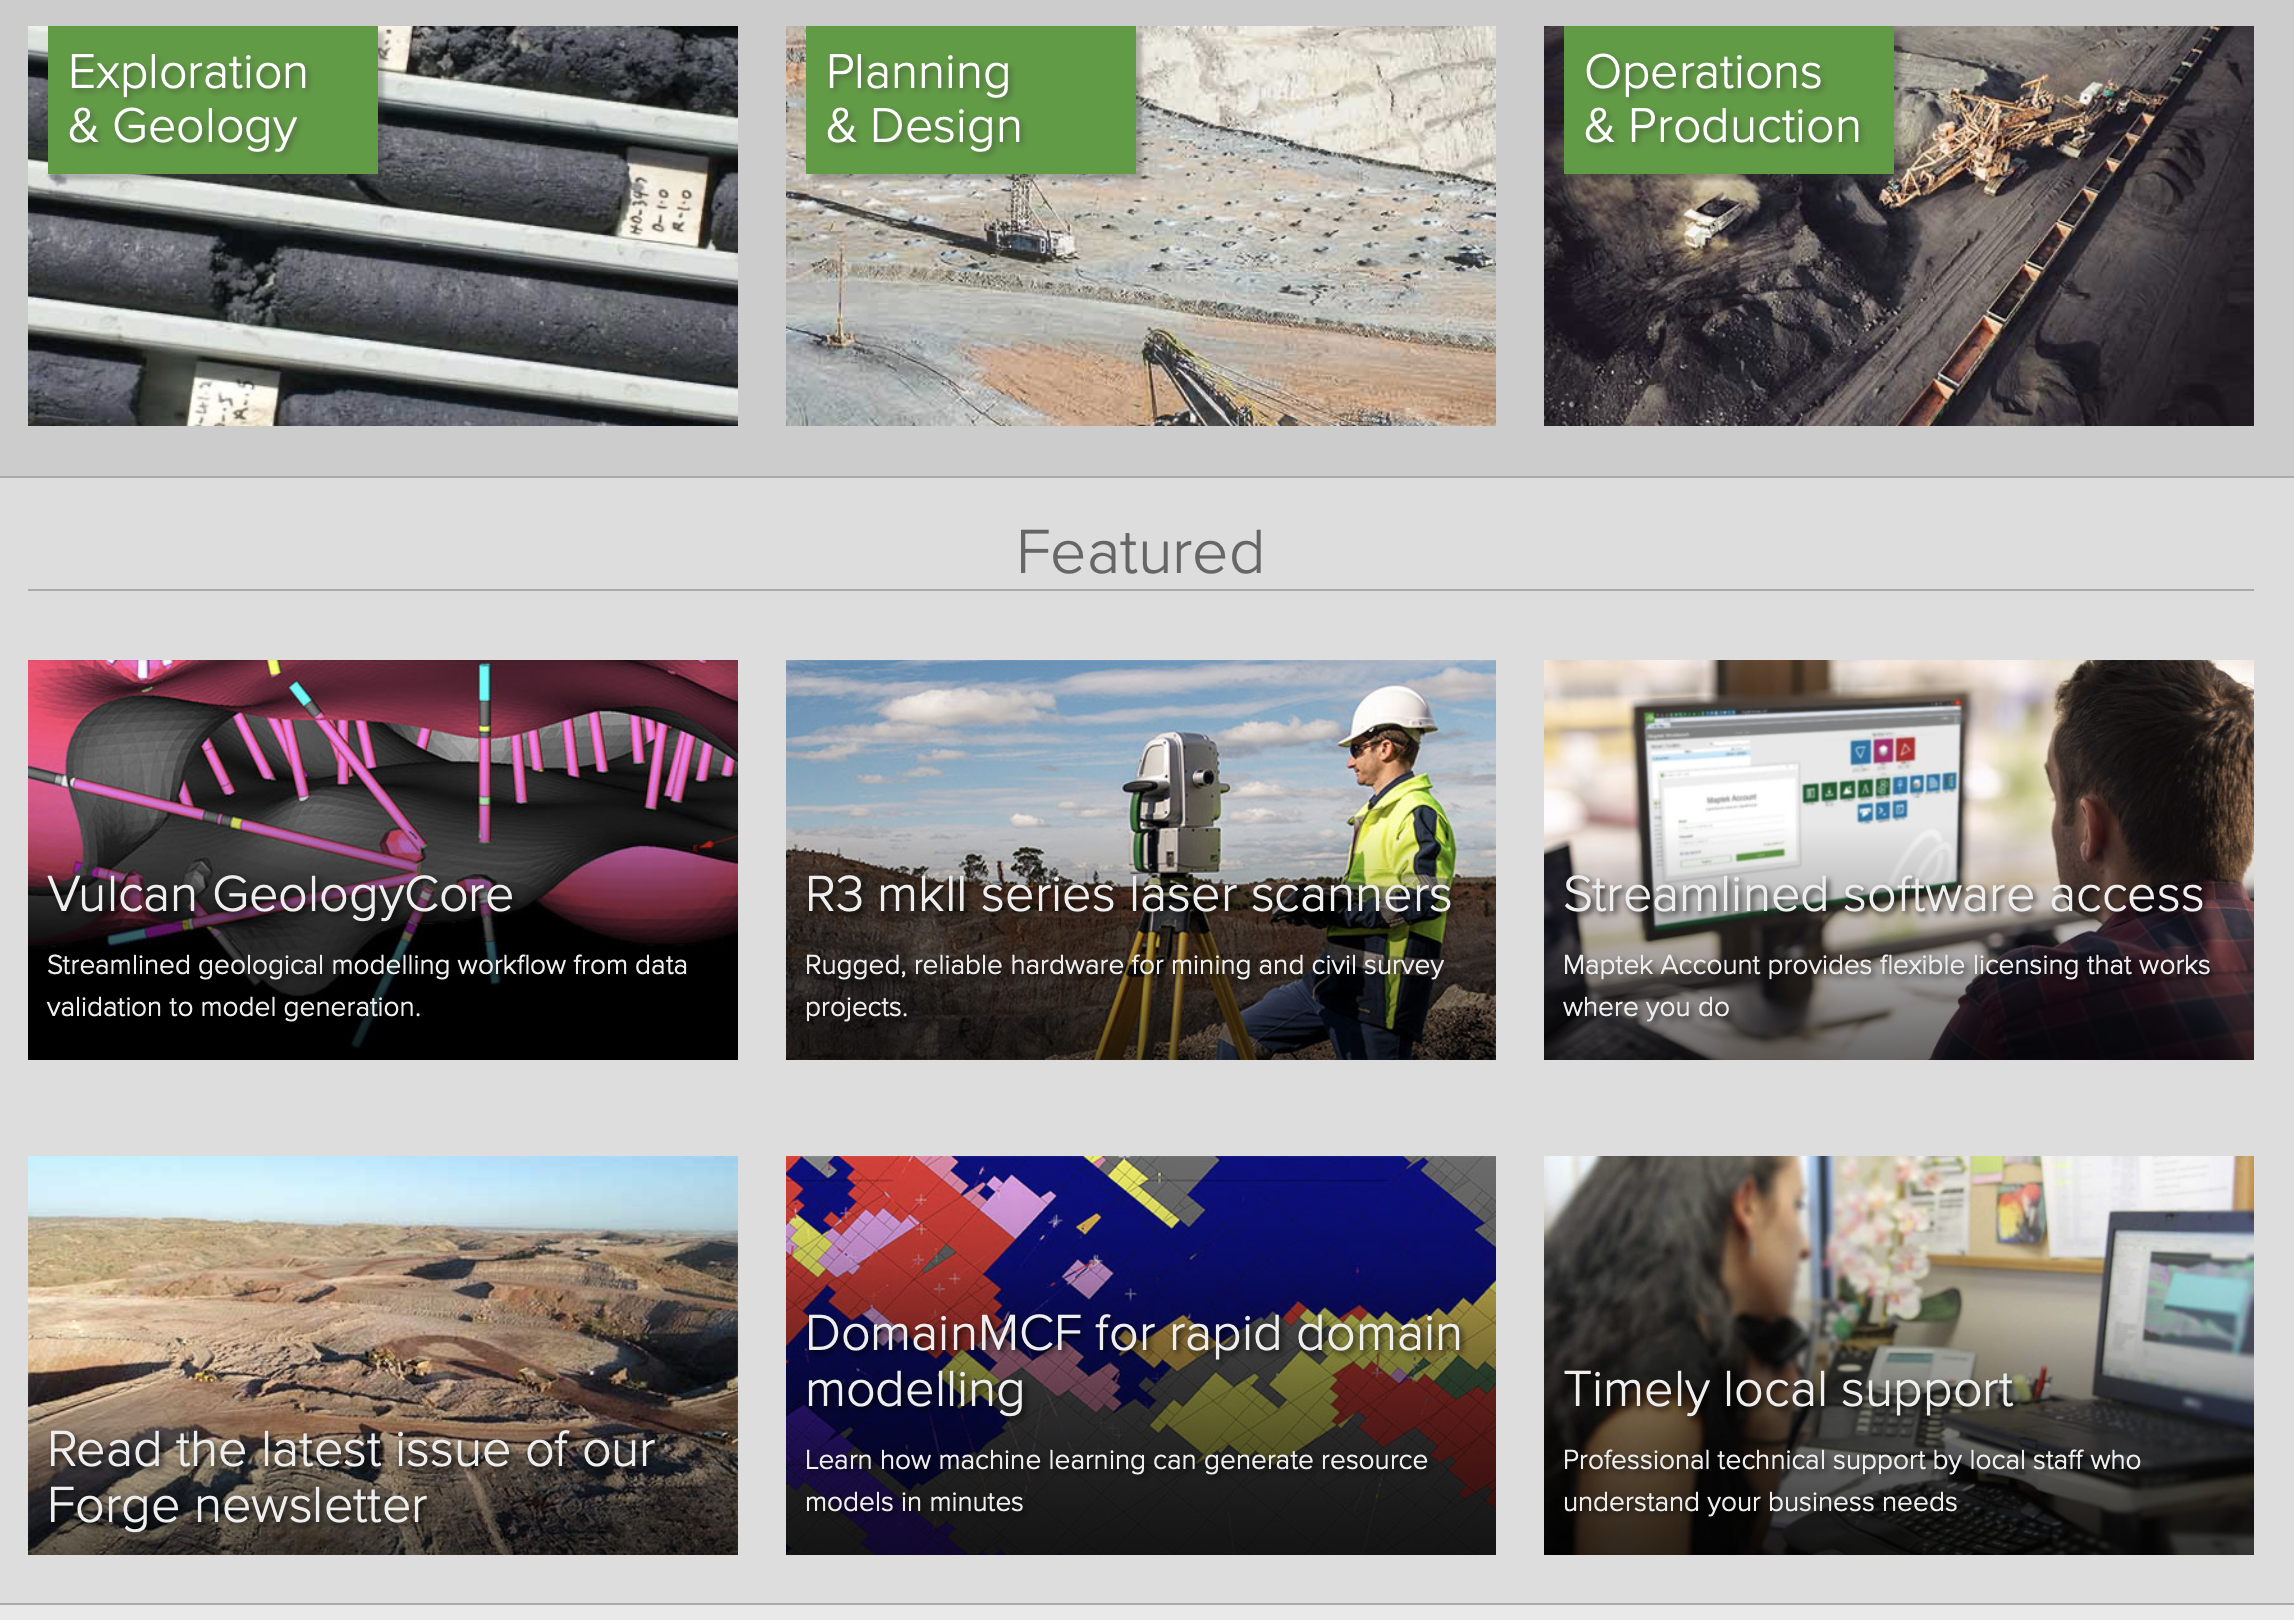The height and width of the screenshot is (1620, 2294).
Task: Click the Exploration & Geology green label
Action: point(212,100)
